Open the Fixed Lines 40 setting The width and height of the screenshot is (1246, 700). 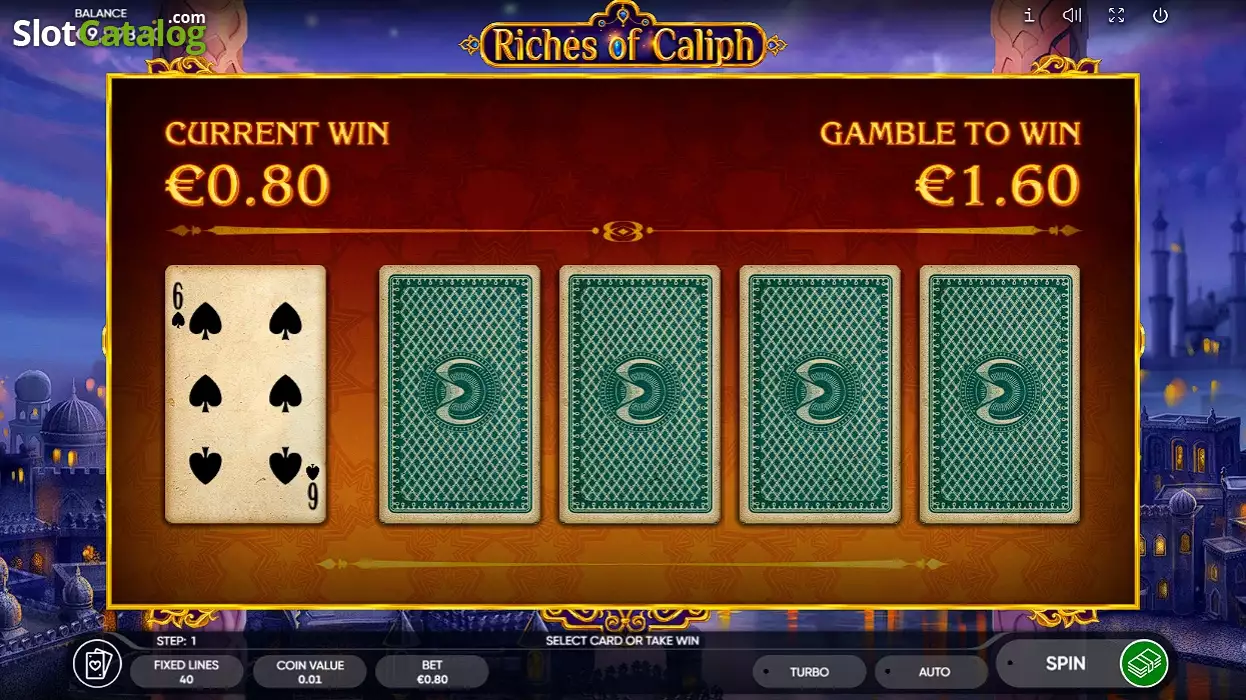[186, 671]
